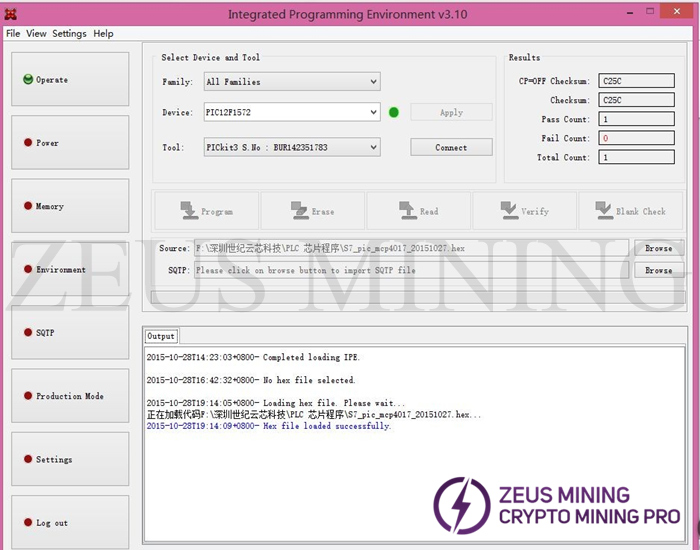
Task: Expand the Device dropdown showing PIC12F1572
Action: 291,113
